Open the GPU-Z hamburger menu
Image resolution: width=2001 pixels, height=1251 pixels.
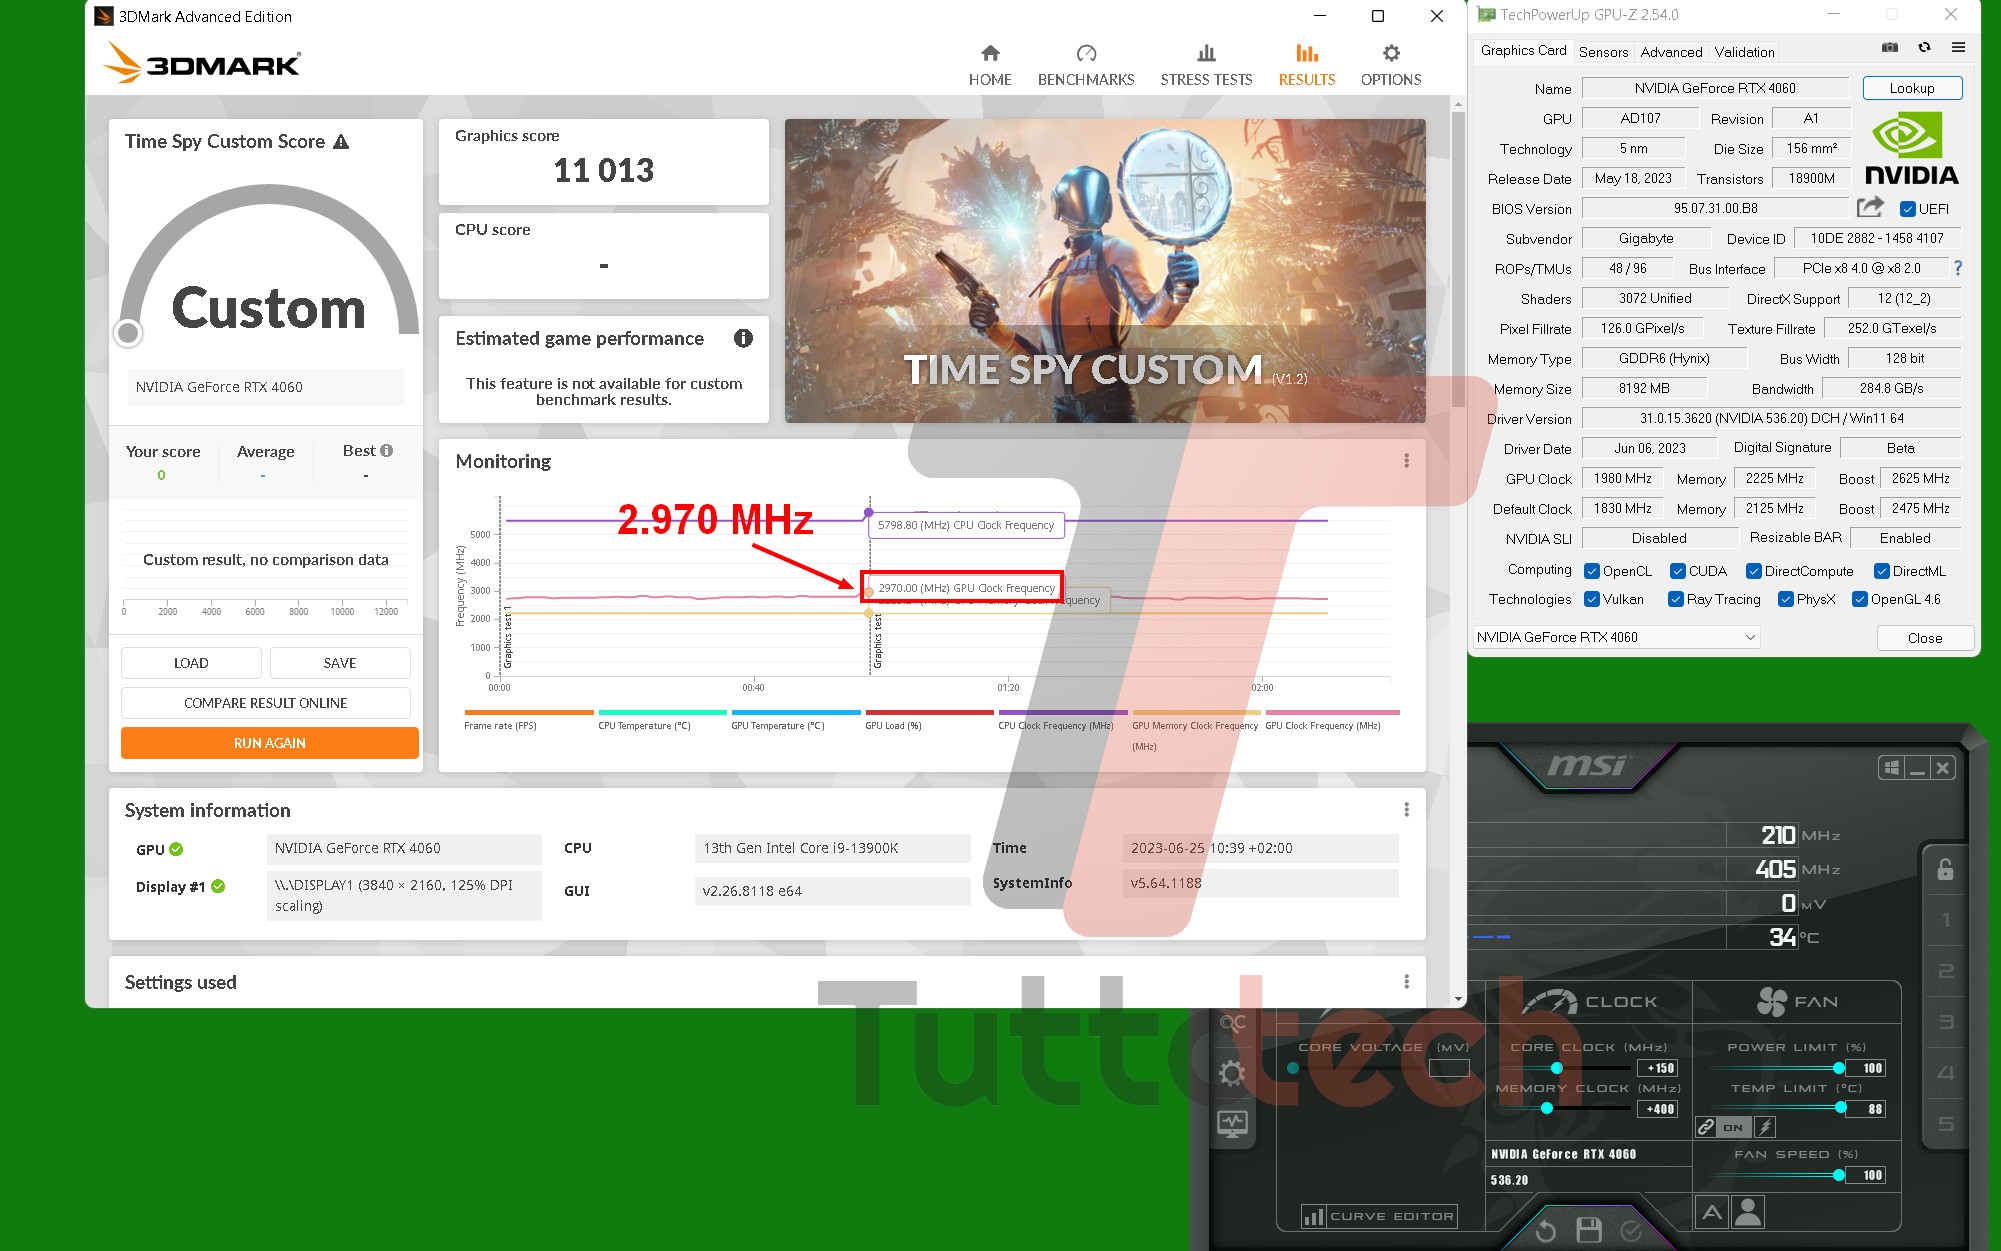[x=1958, y=48]
